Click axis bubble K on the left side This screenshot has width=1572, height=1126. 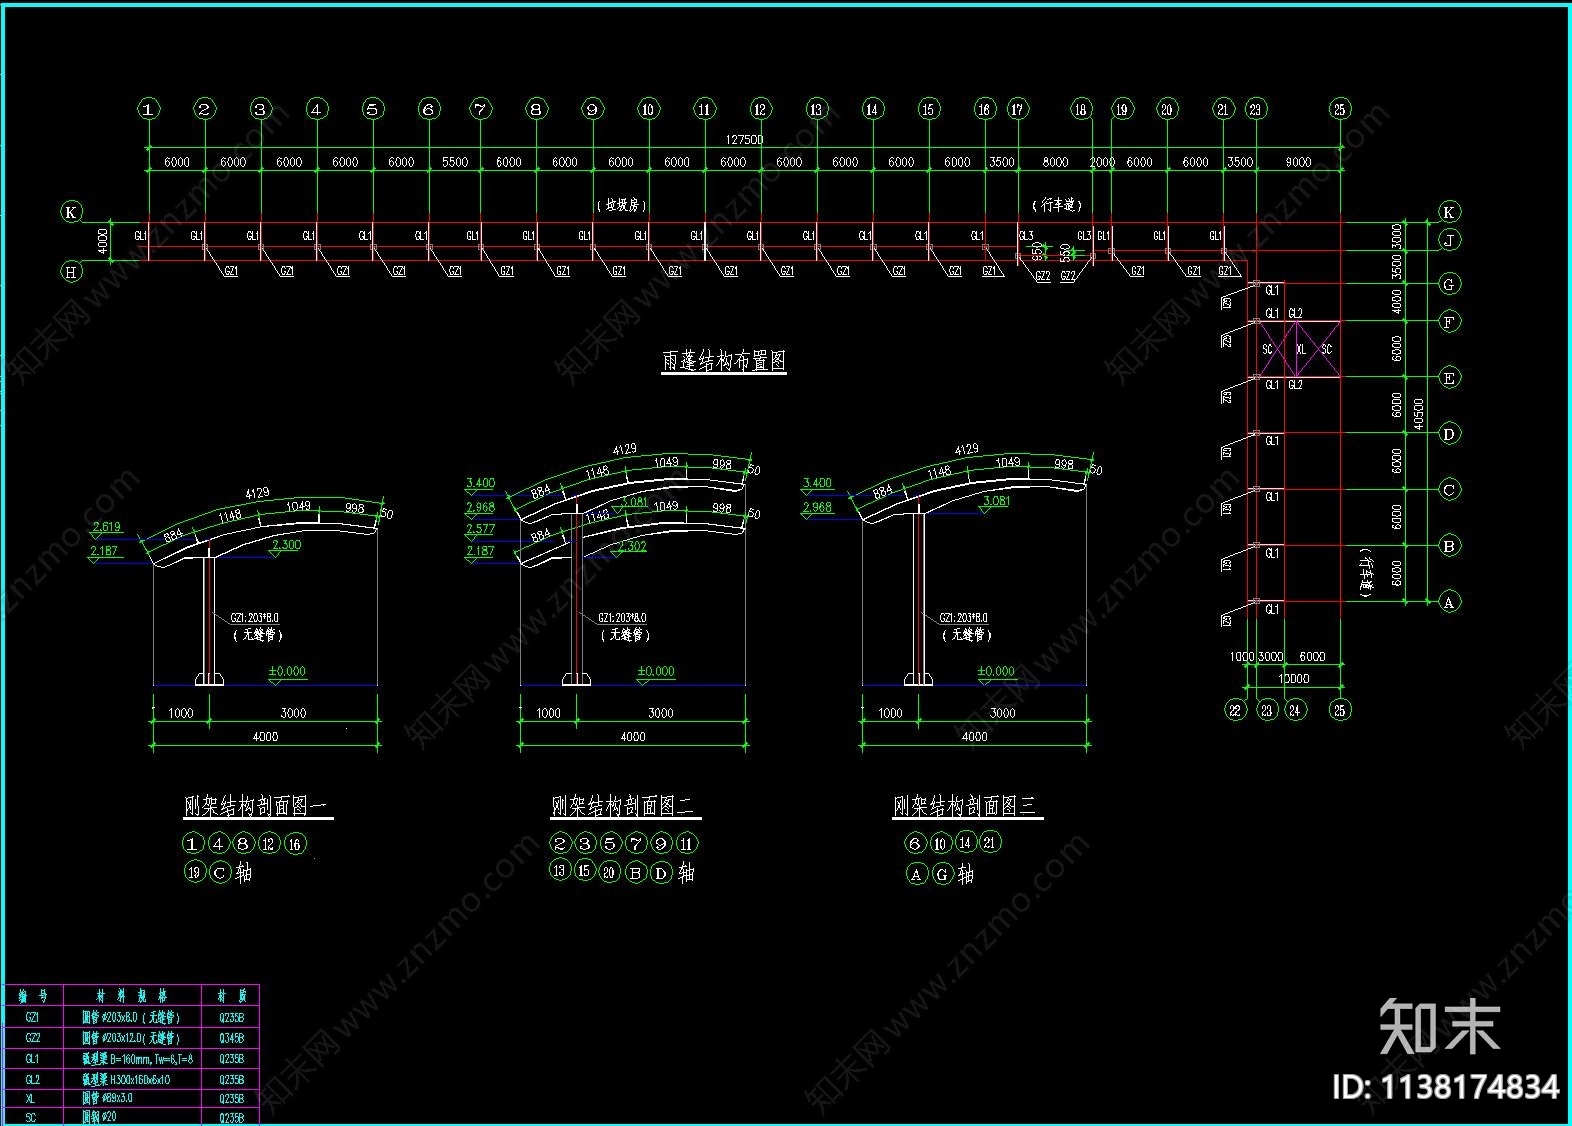[71, 212]
